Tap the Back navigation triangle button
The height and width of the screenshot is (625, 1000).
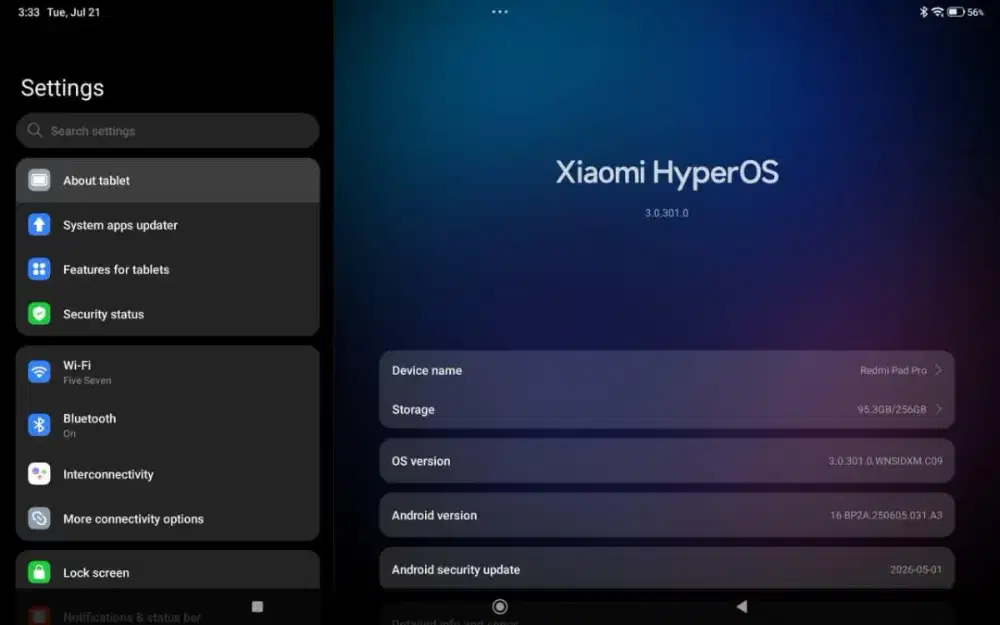pos(742,607)
